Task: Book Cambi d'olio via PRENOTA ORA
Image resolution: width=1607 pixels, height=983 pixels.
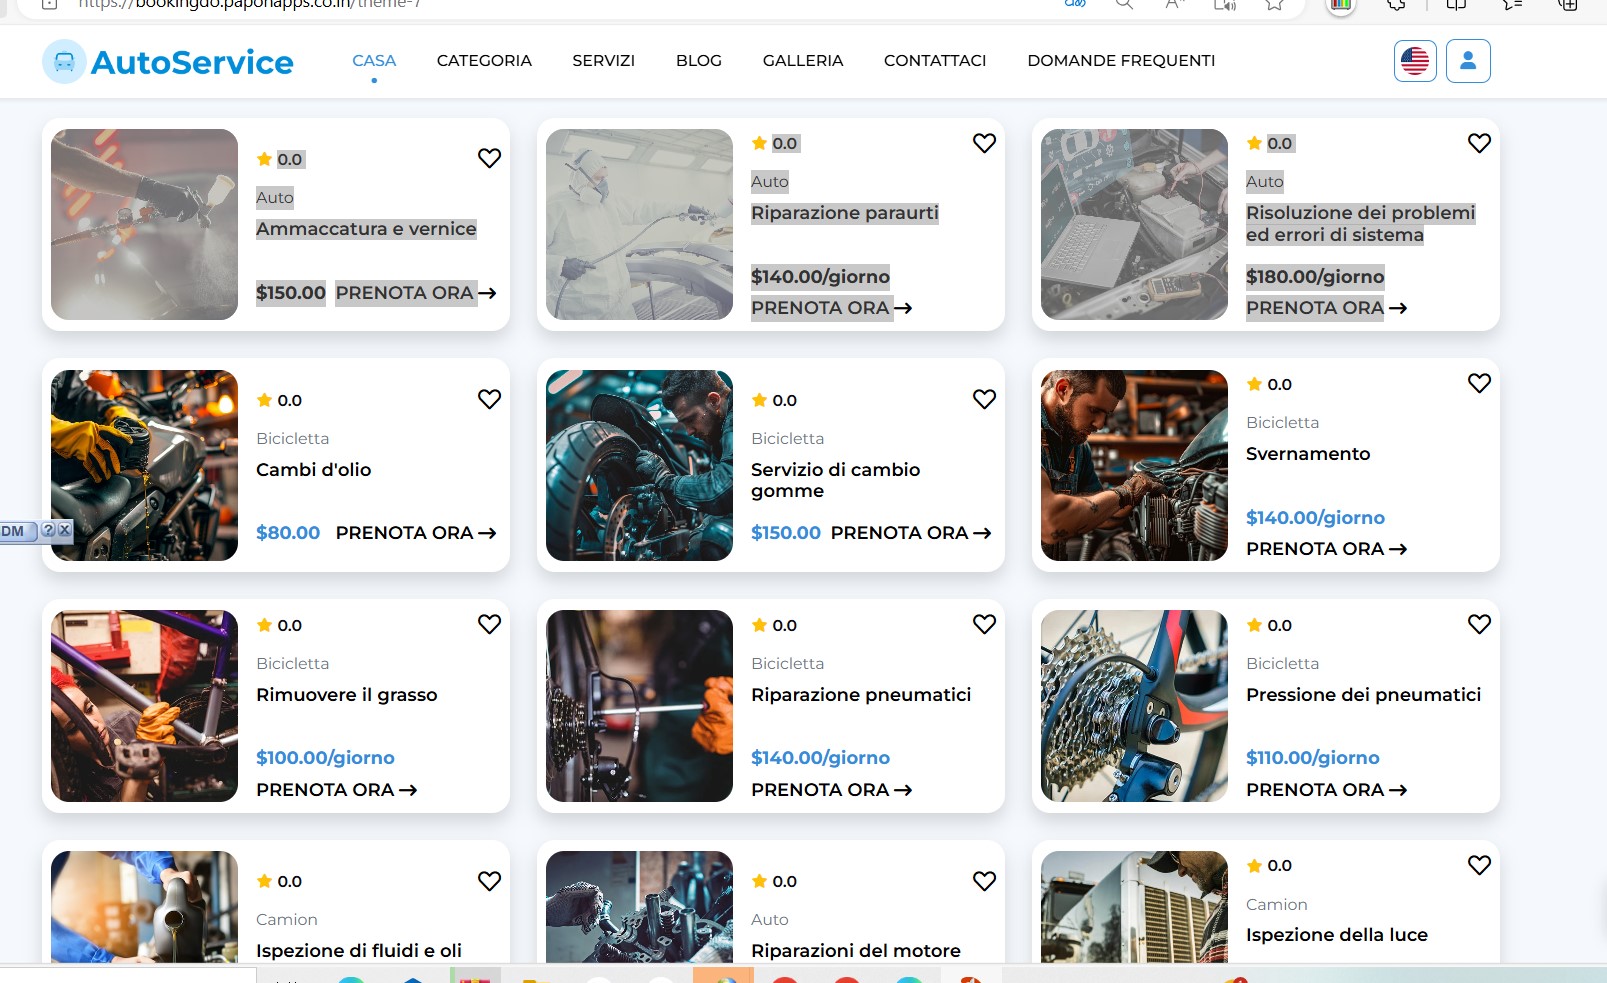Action: [416, 533]
